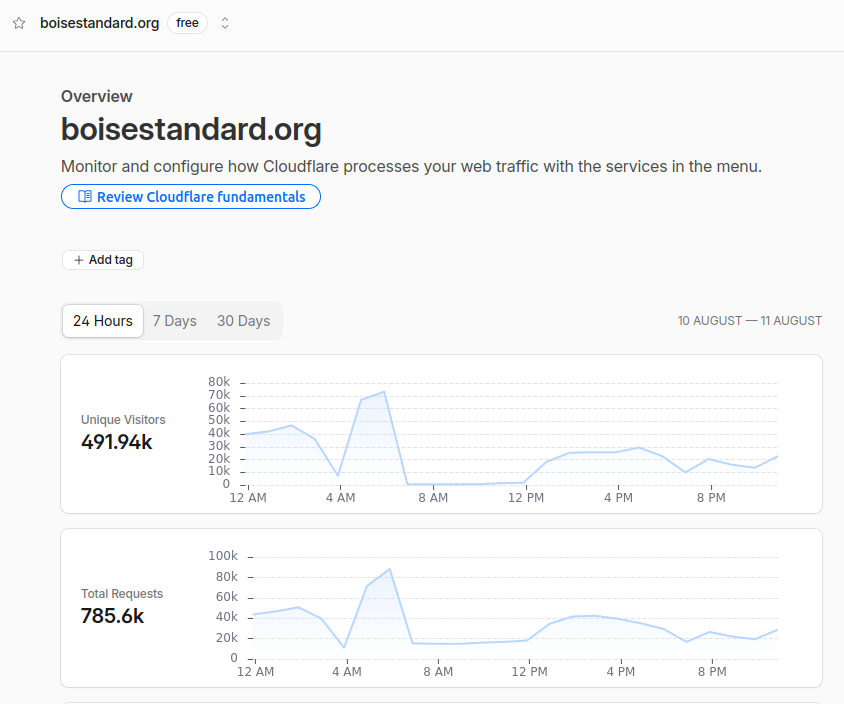Click the 10 August — 11 August date range
Screen dimensions: 844x704
click(749, 321)
